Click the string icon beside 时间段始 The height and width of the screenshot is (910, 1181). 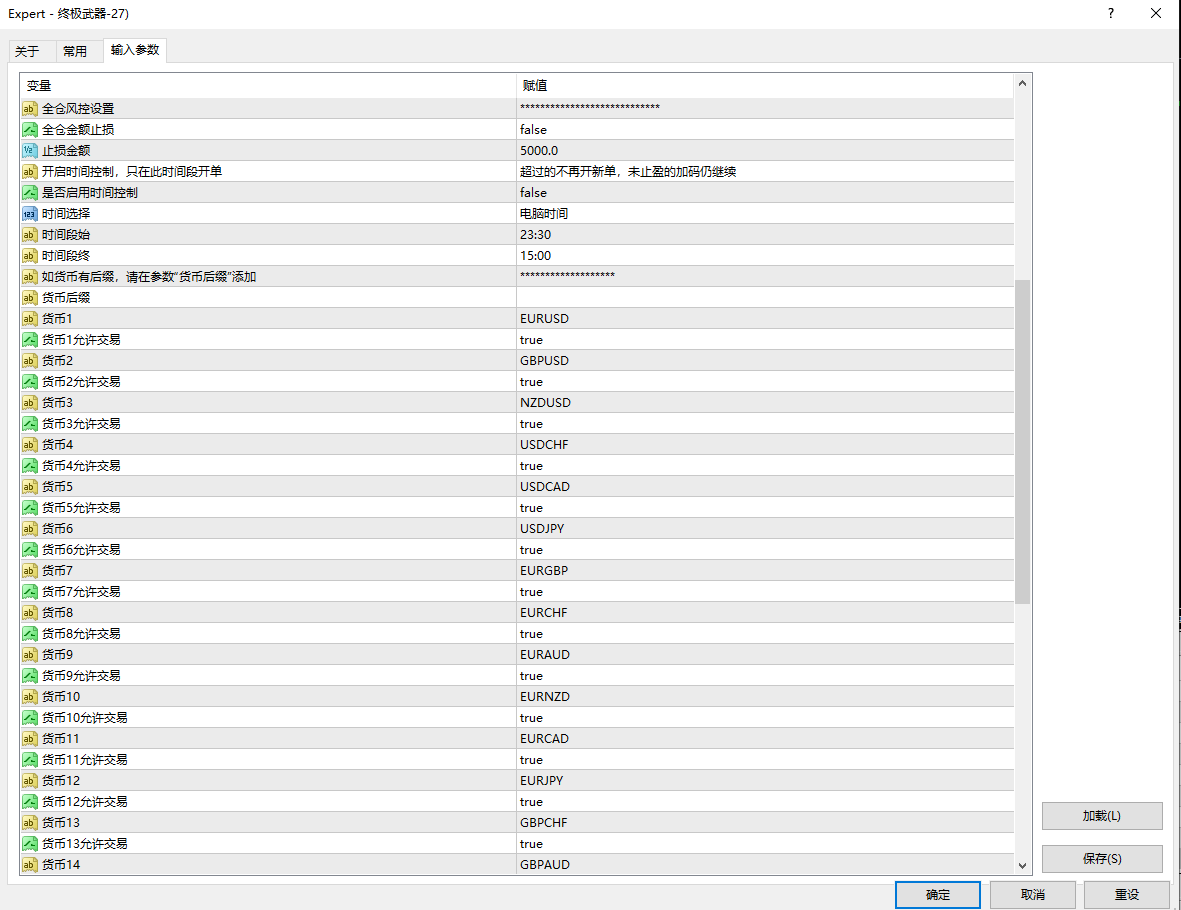tap(29, 235)
